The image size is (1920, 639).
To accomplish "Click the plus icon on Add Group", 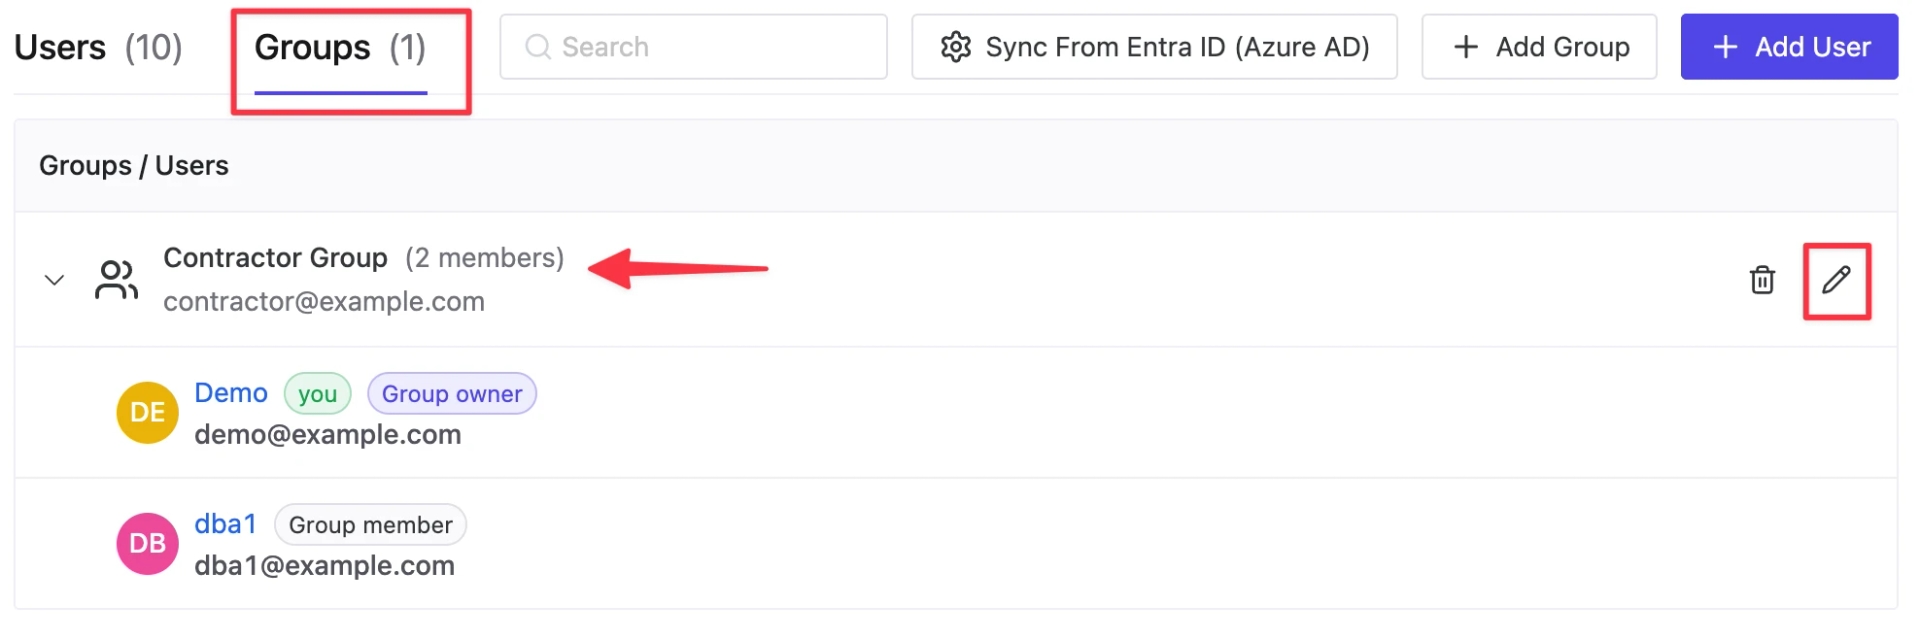I will 1466,47.
